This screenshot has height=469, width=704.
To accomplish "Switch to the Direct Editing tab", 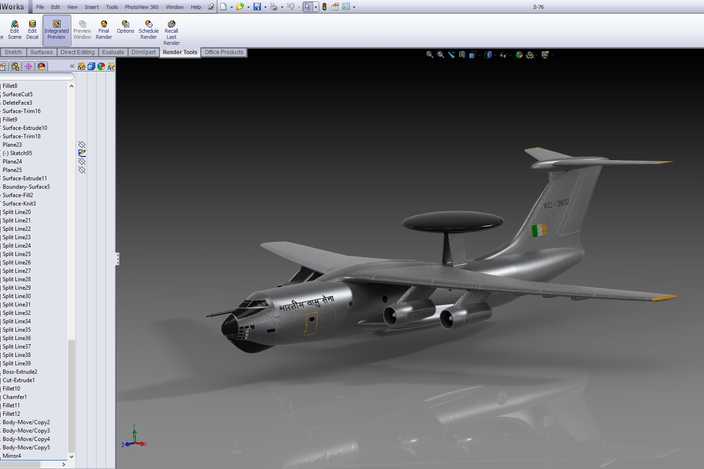I will click(x=77, y=52).
